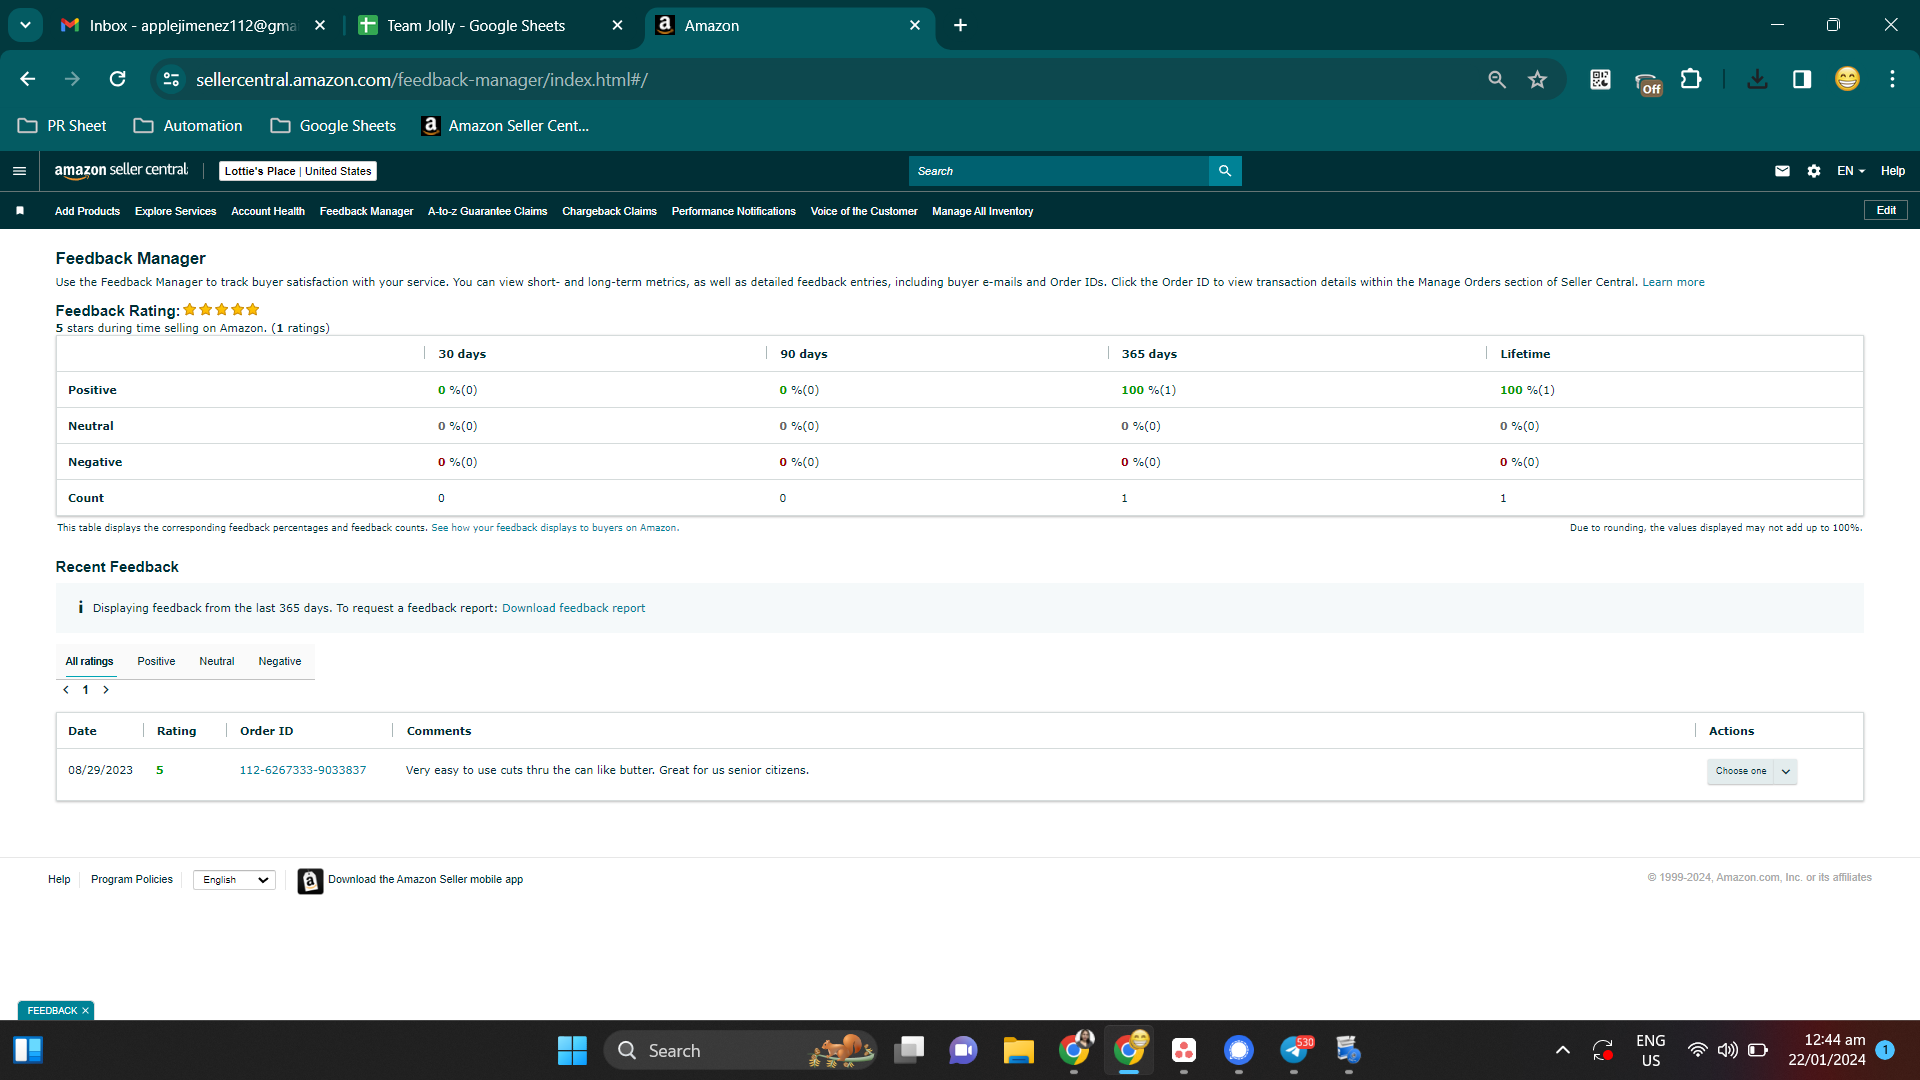Open the Seller Central settings gear
This screenshot has height=1080, width=1920.
tap(1814, 171)
